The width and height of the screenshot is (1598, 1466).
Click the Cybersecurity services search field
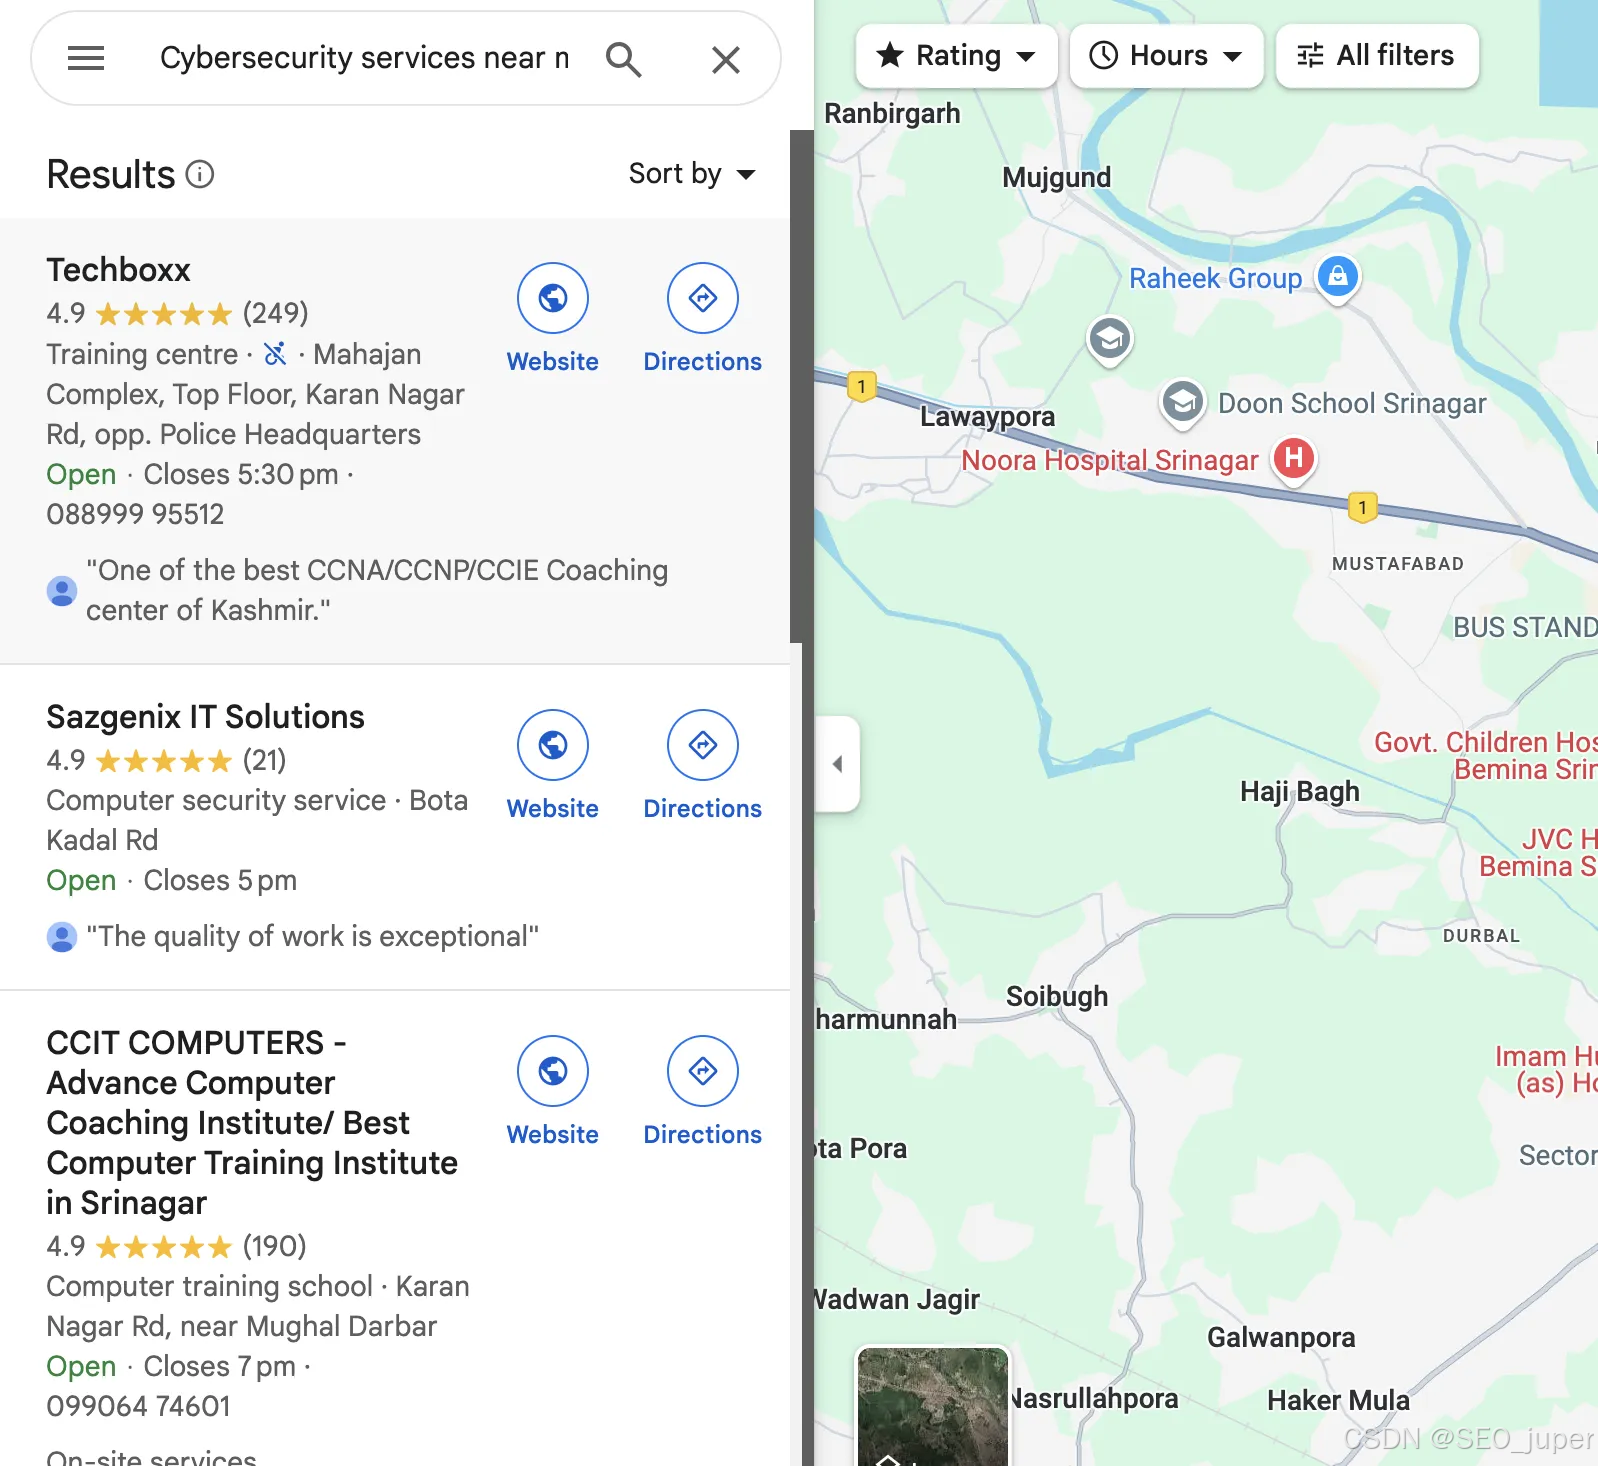(365, 58)
